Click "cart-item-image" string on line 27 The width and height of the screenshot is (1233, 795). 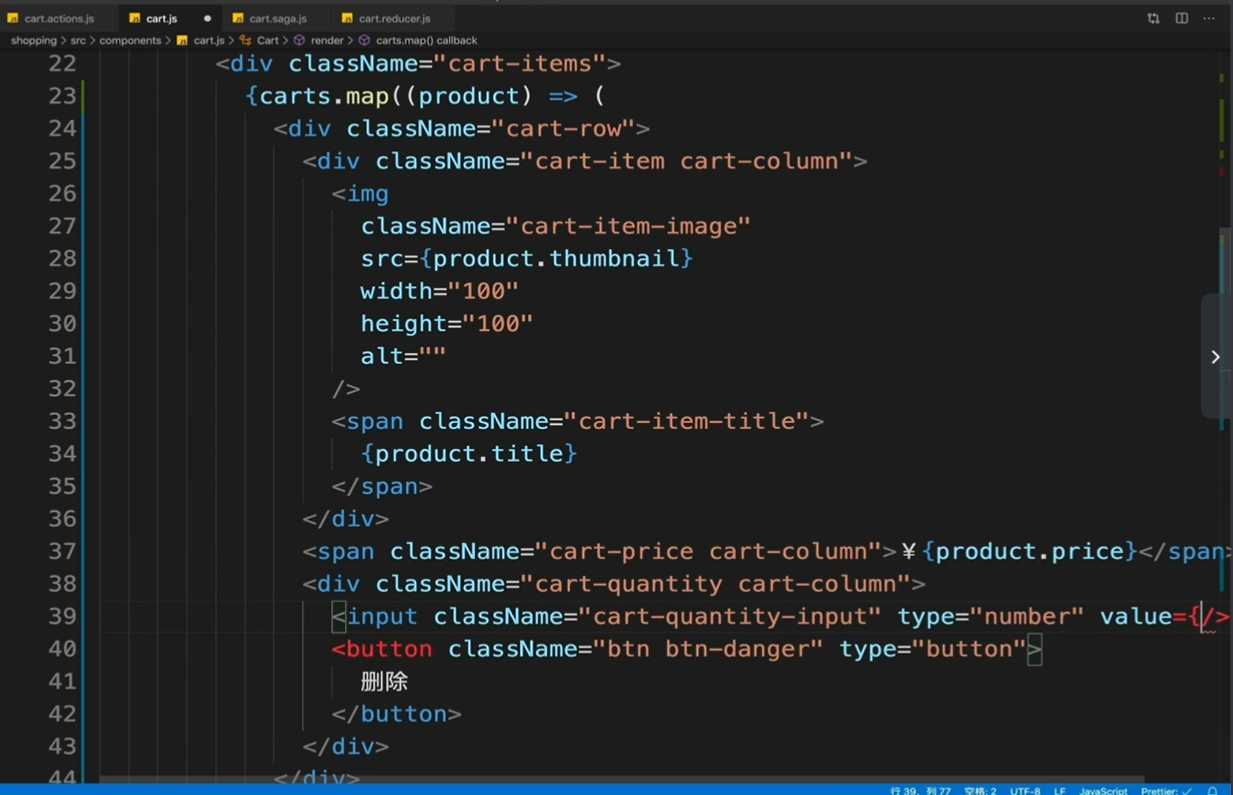point(628,226)
